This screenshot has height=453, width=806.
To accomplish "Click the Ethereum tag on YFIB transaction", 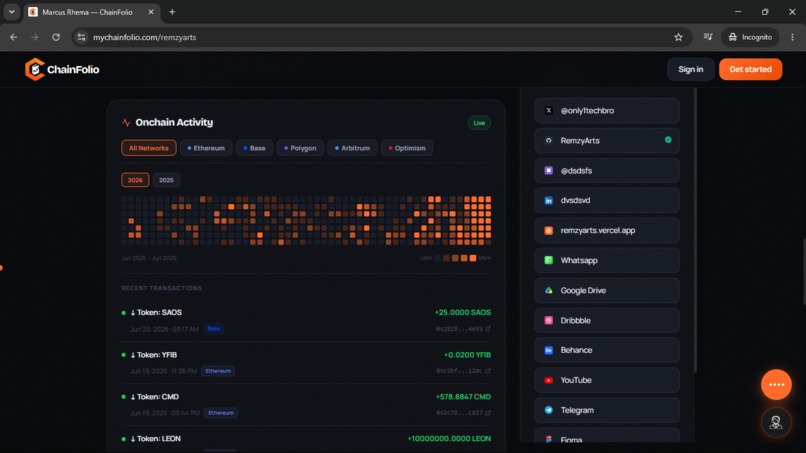I will tap(218, 371).
